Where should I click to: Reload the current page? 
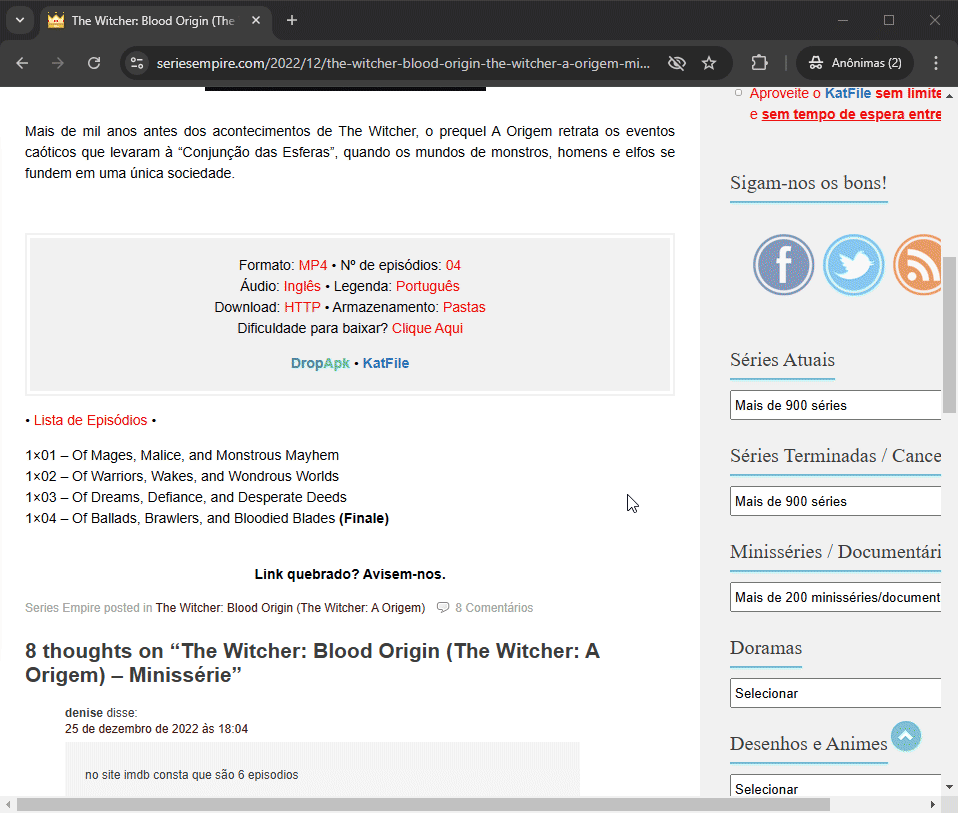pos(93,63)
